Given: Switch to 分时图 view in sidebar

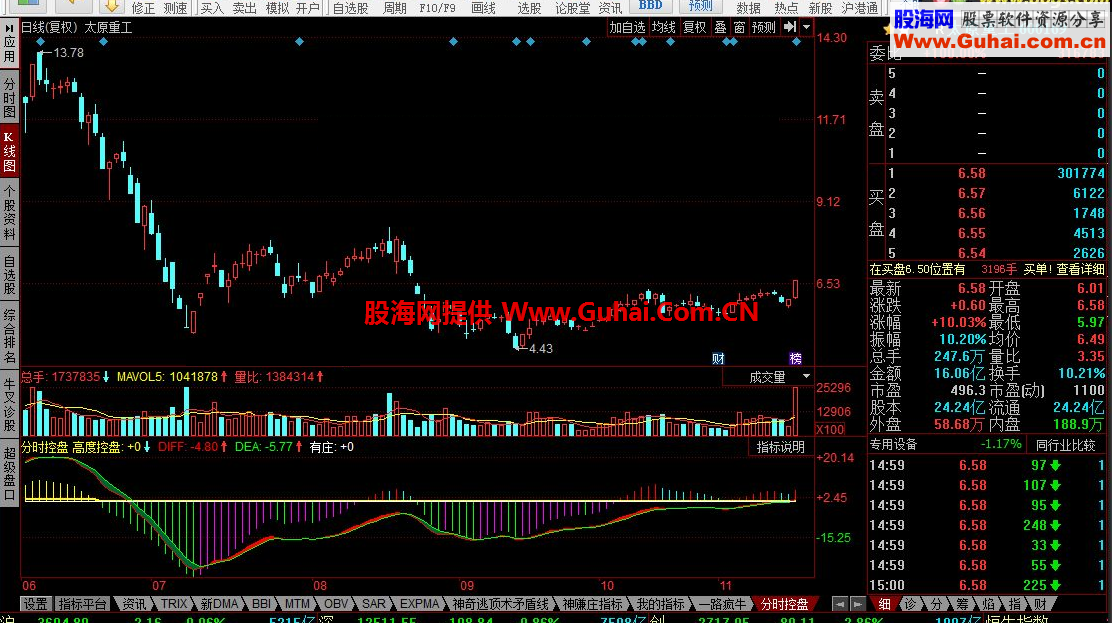Looking at the screenshot, I should (9, 97).
